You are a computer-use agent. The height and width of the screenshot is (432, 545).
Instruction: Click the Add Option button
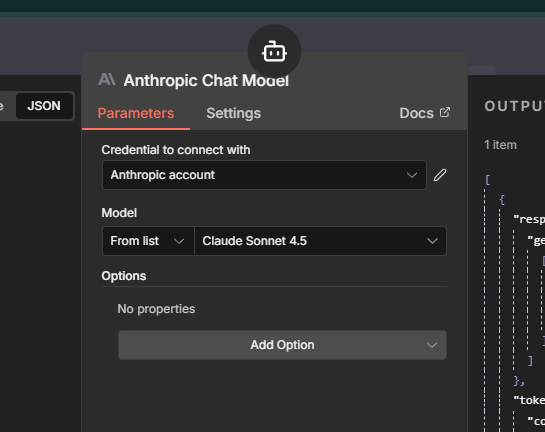click(x=282, y=345)
